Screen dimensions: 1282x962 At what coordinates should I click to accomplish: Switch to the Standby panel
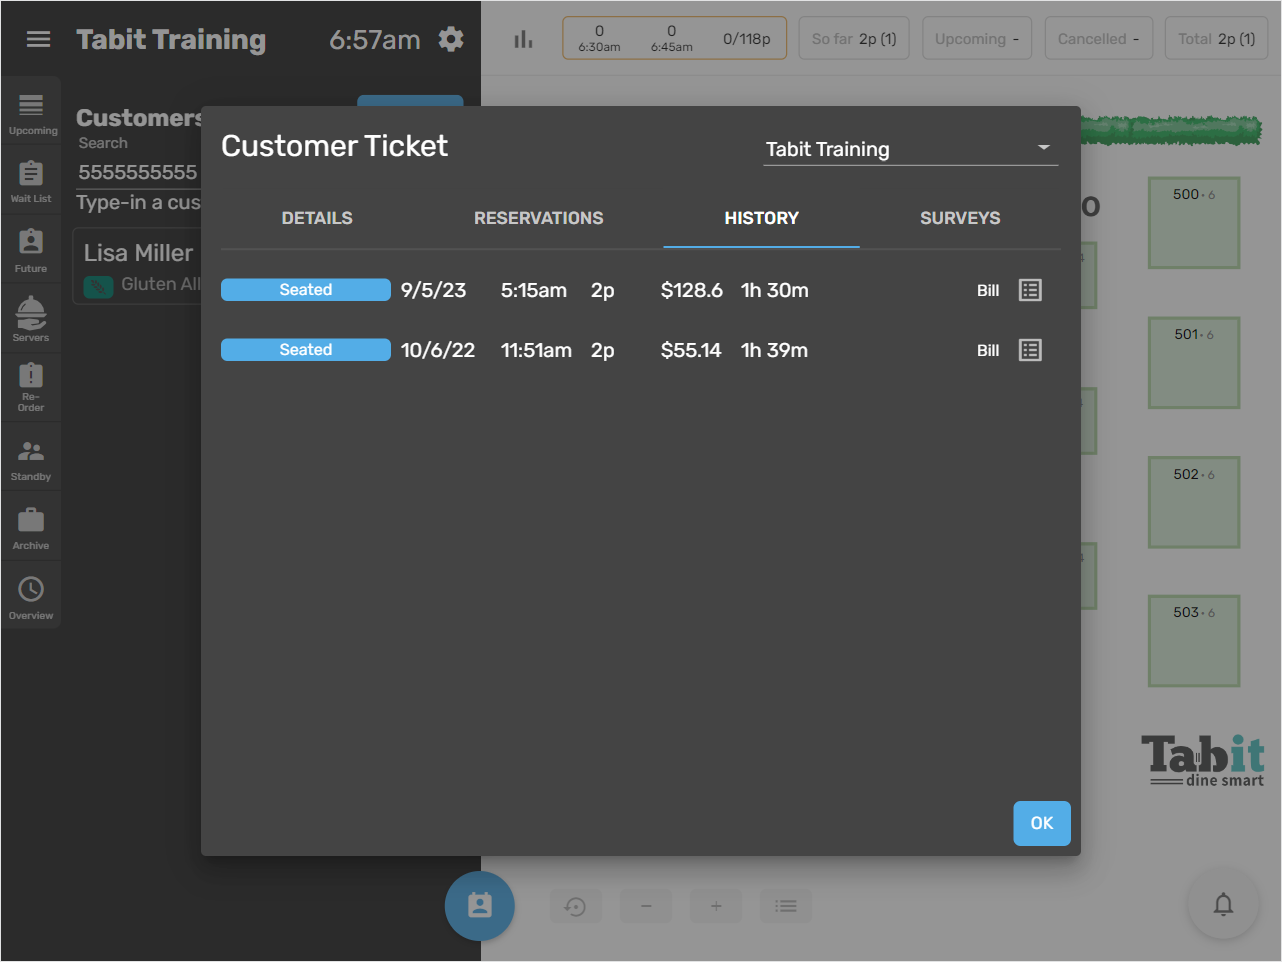[x=31, y=457]
